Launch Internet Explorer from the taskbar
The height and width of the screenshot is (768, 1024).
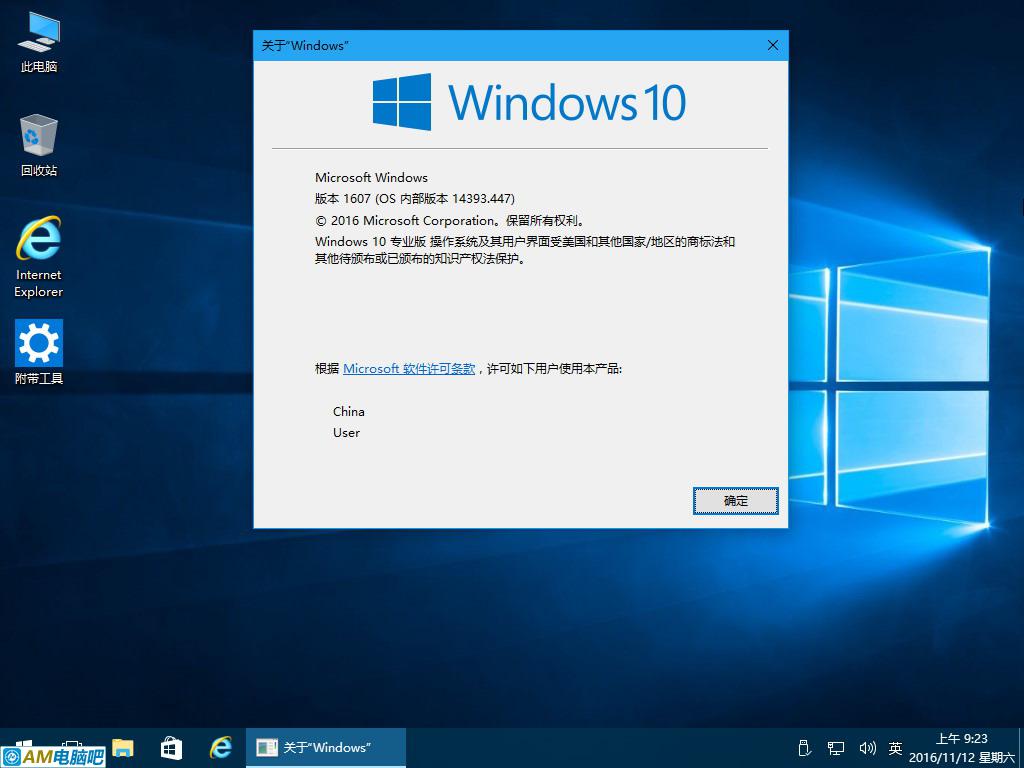(x=221, y=748)
